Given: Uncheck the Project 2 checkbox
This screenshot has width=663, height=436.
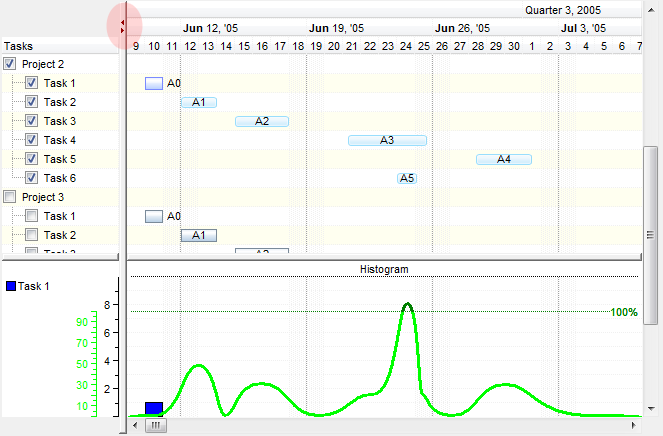Looking at the screenshot, I should [11, 64].
